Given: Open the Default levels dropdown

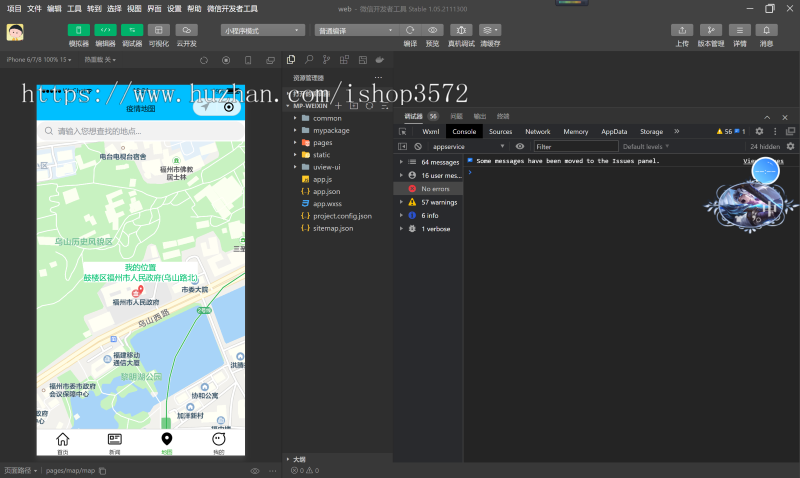Looking at the screenshot, I should [x=645, y=146].
